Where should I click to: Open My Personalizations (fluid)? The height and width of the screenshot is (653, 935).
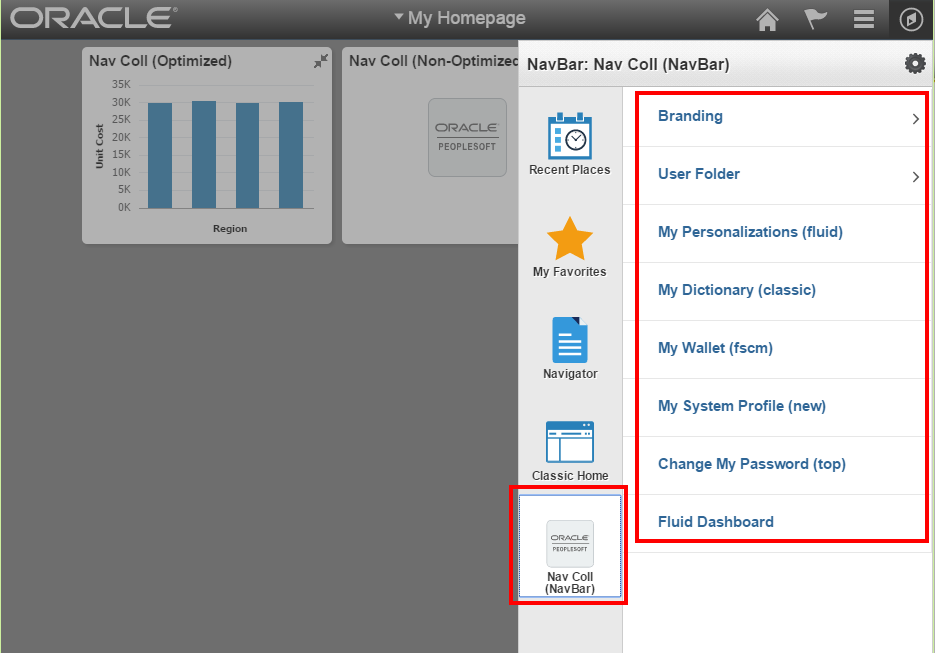(750, 232)
